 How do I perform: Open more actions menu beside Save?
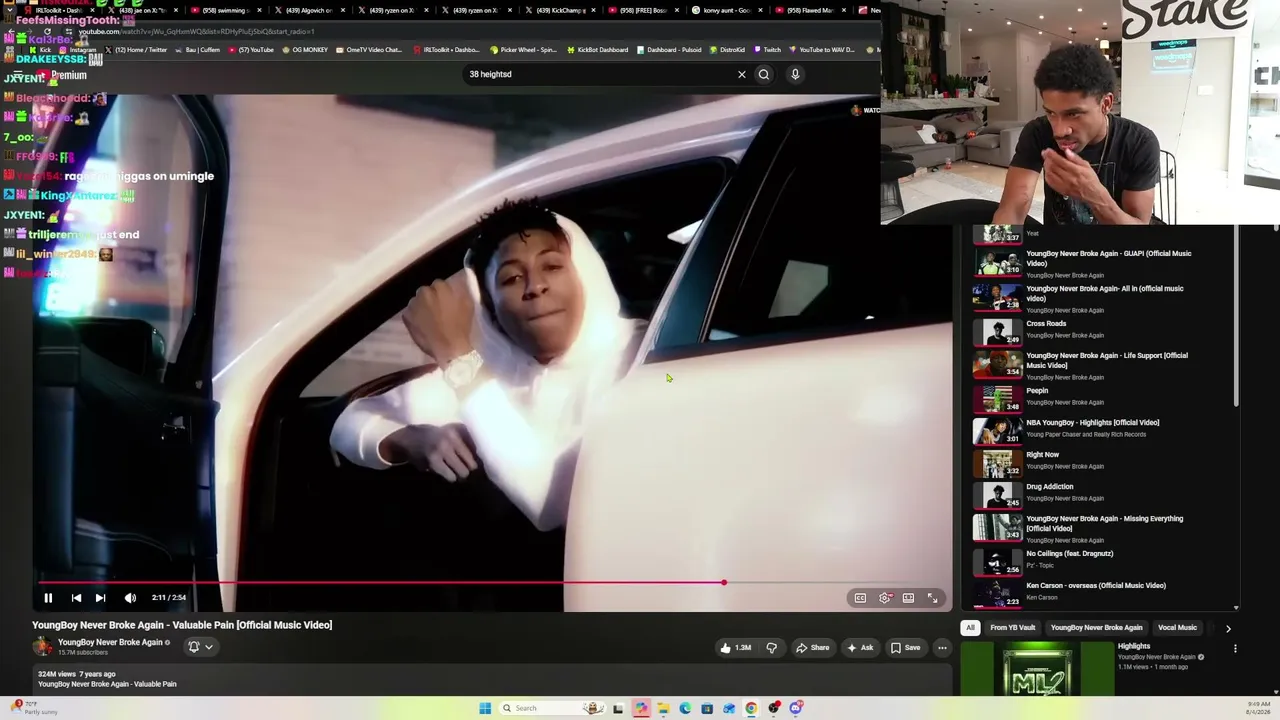click(x=942, y=648)
